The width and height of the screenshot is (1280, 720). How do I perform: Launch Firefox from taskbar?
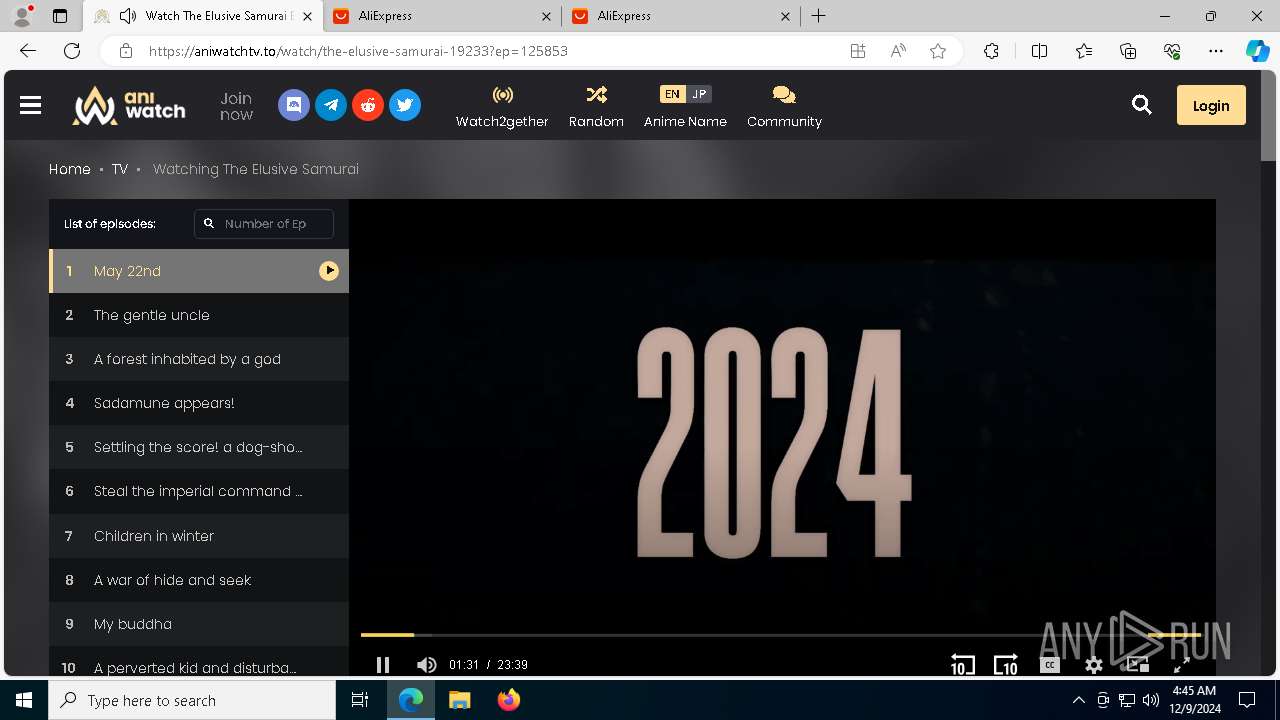509,700
